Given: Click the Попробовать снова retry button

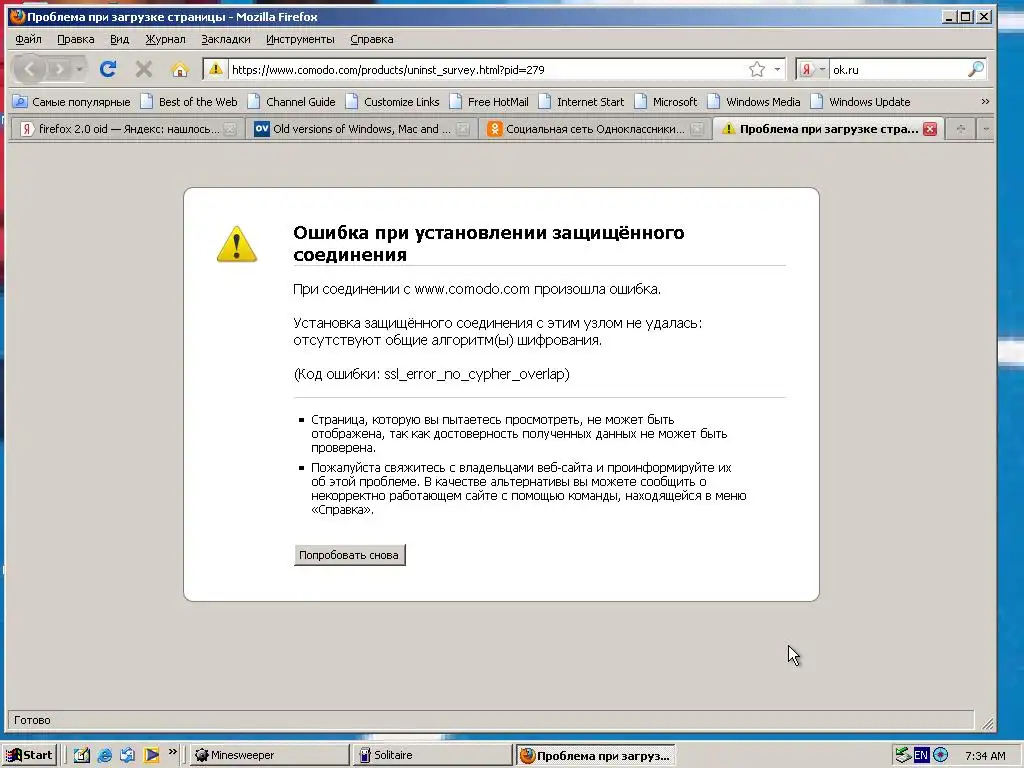Looking at the screenshot, I should (349, 555).
